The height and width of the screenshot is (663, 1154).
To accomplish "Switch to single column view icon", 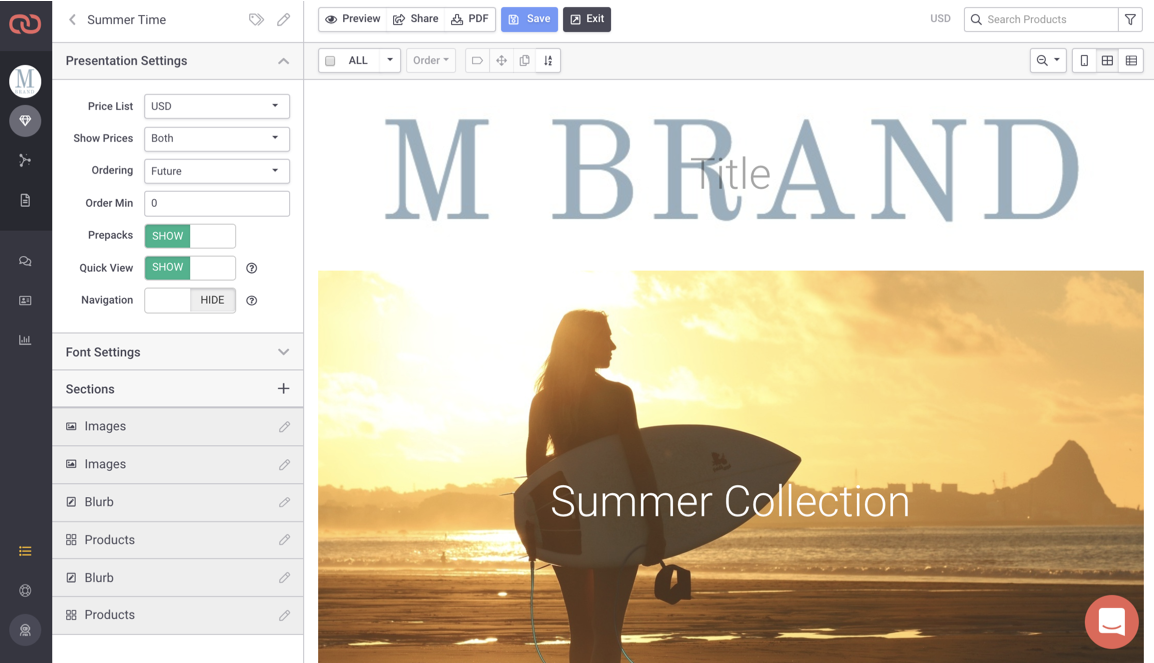I will (1084, 60).
